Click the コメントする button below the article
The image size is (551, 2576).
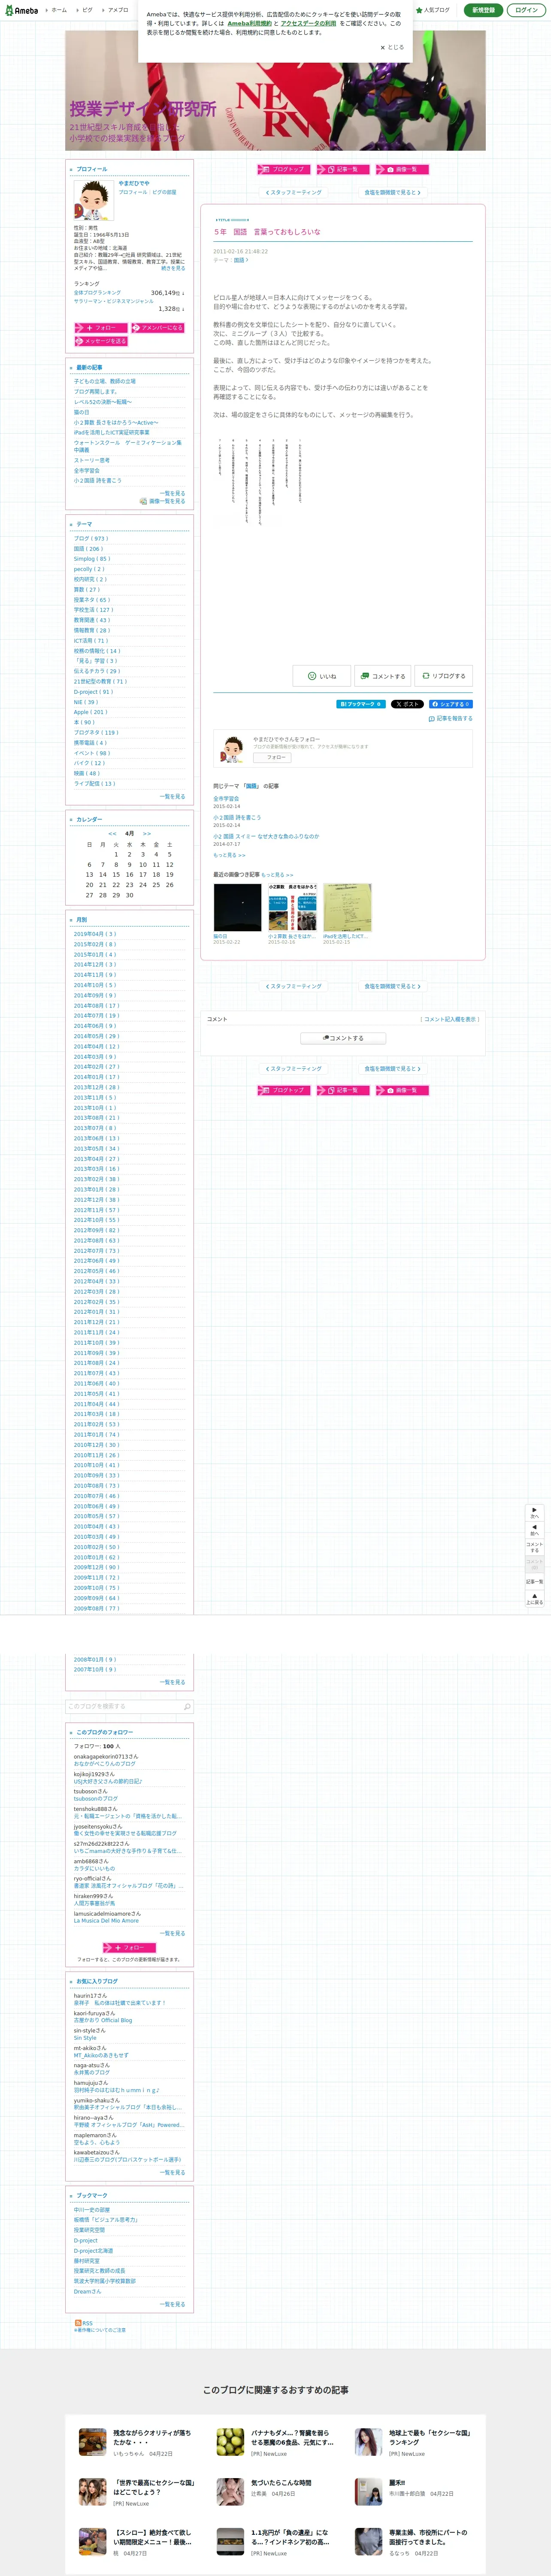tap(383, 676)
